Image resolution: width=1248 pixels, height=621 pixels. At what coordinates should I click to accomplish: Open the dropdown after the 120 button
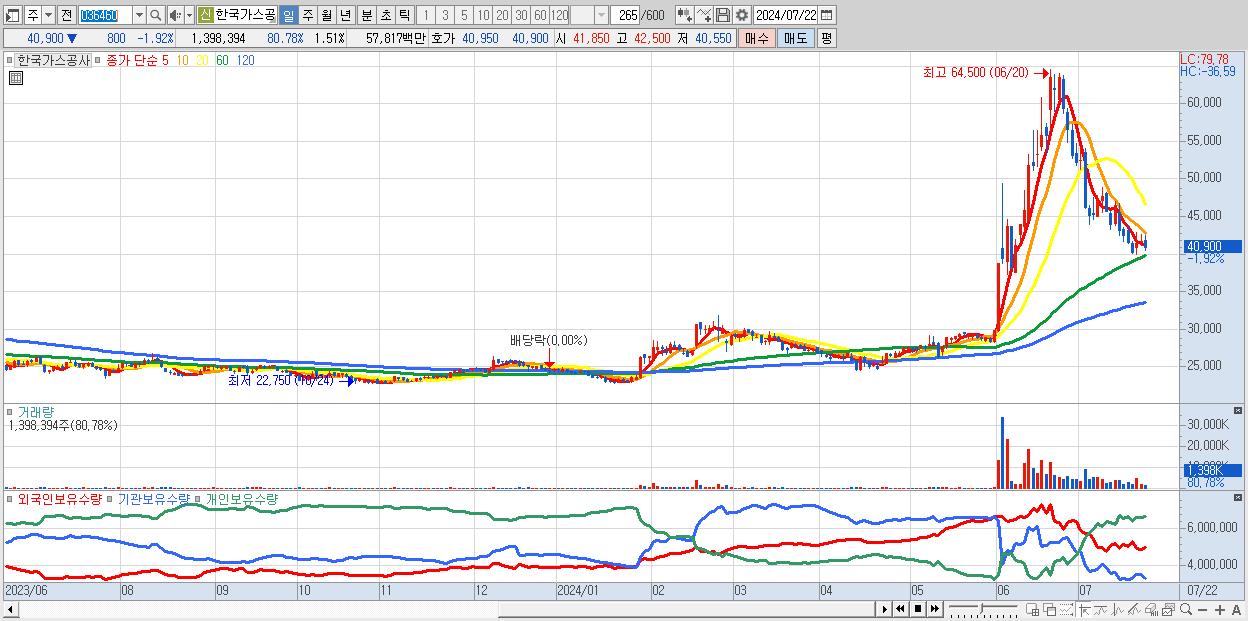coord(601,15)
